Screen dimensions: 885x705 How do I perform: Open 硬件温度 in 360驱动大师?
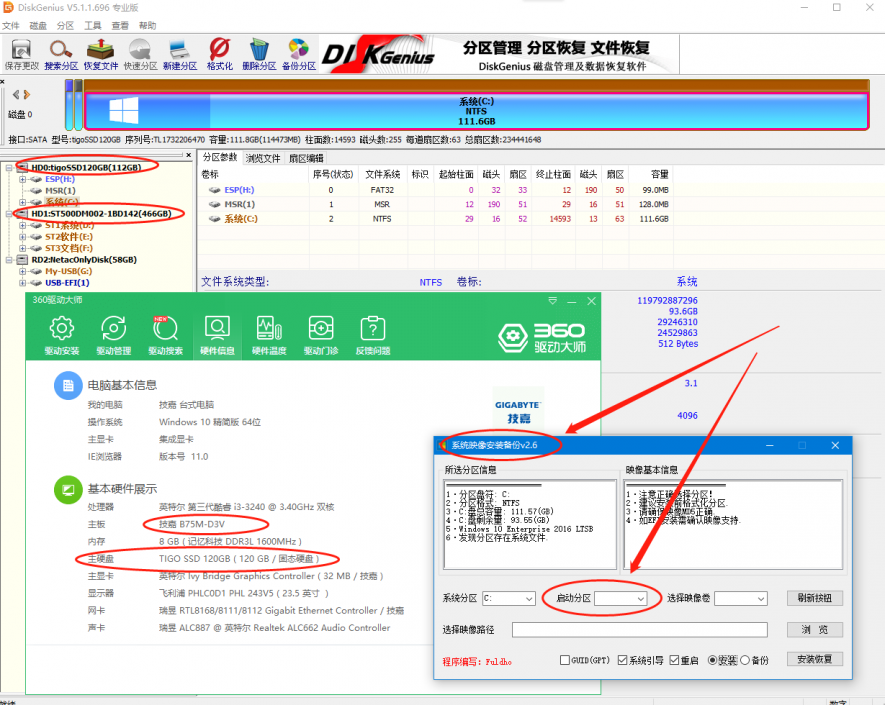pyautogui.click(x=269, y=336)
